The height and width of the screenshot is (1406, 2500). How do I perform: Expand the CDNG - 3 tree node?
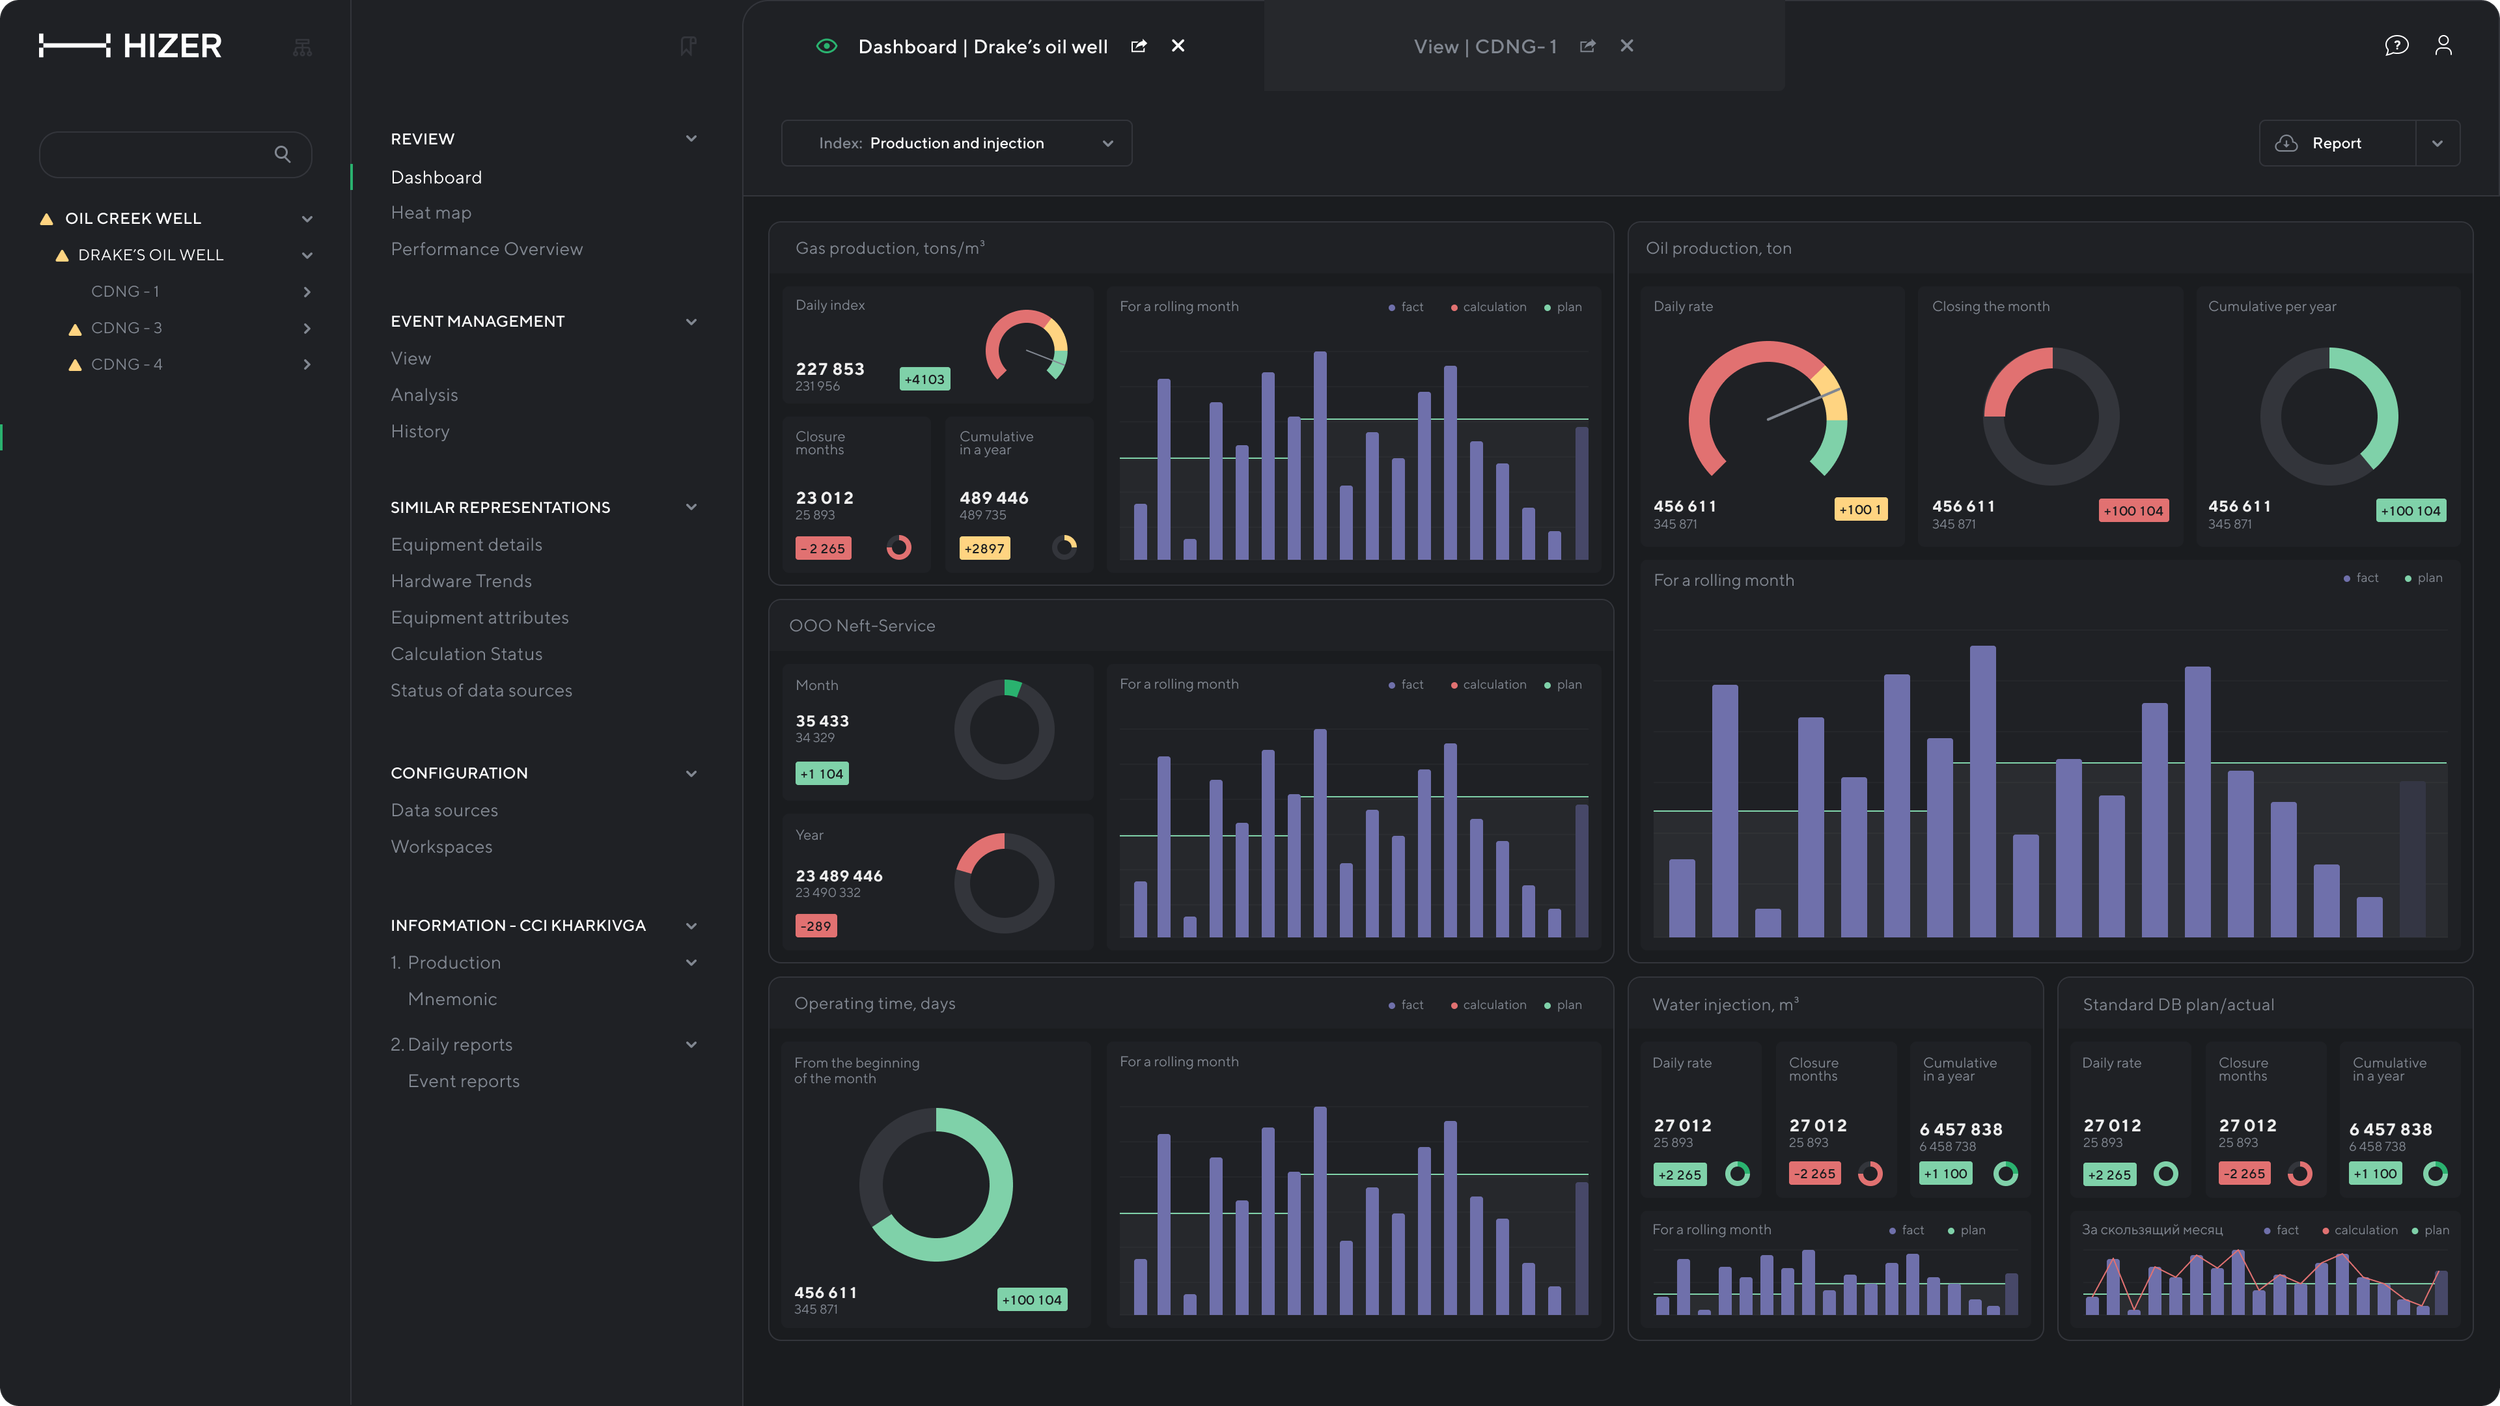[x=307, y=328]
